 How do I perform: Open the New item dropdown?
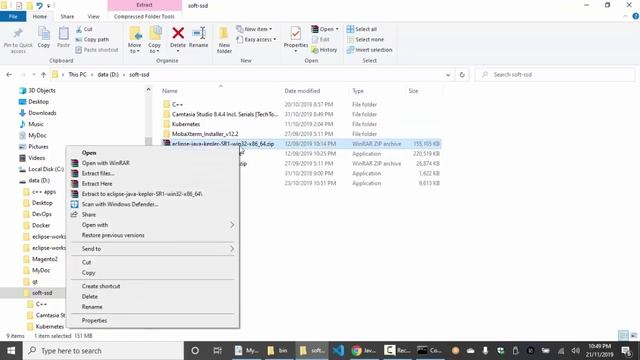click(x=254, y=29)
